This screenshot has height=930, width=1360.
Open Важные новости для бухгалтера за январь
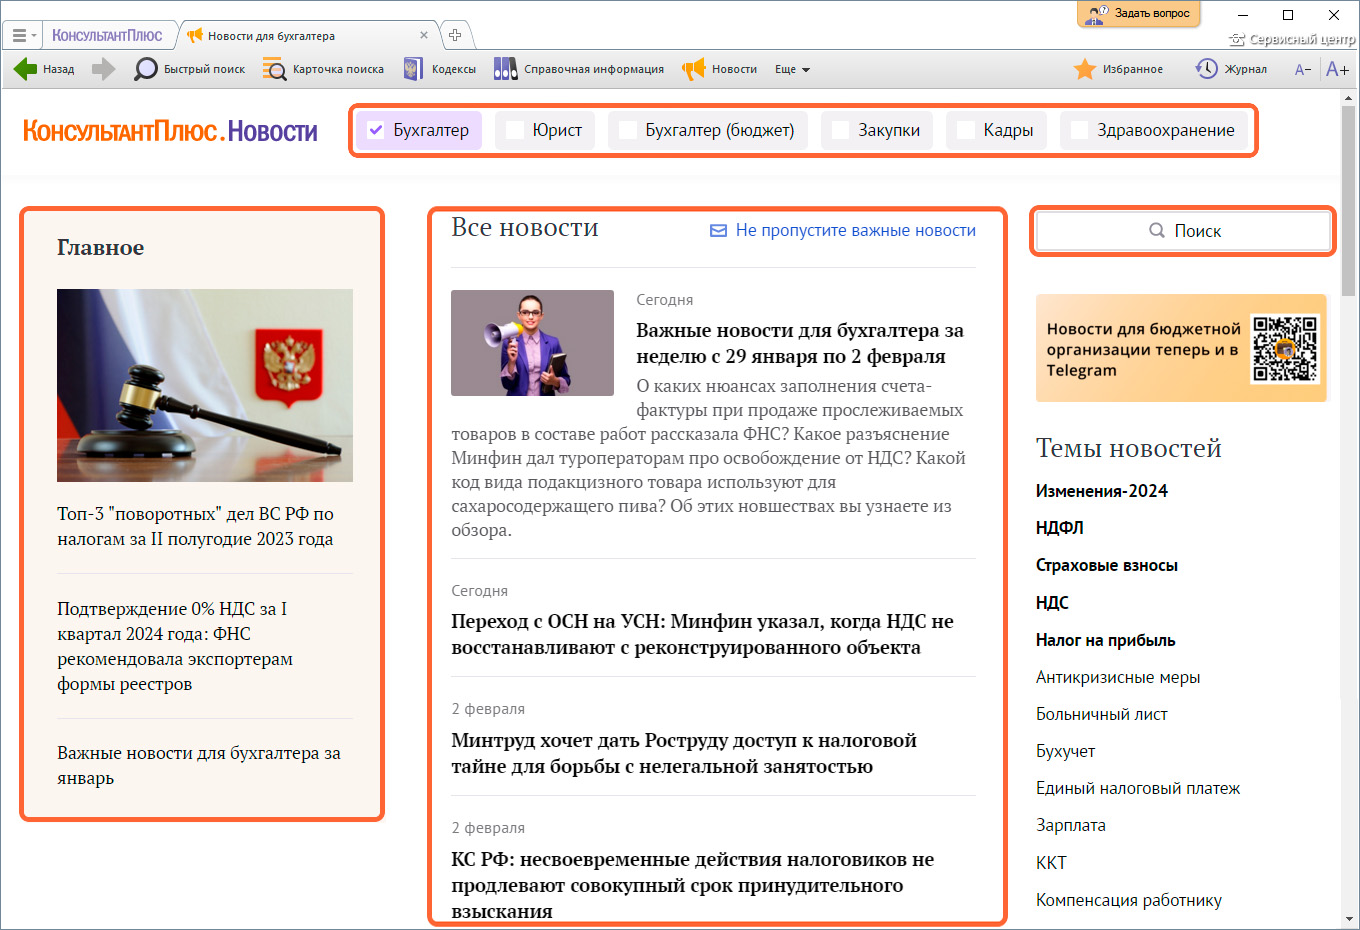(199, 765)
